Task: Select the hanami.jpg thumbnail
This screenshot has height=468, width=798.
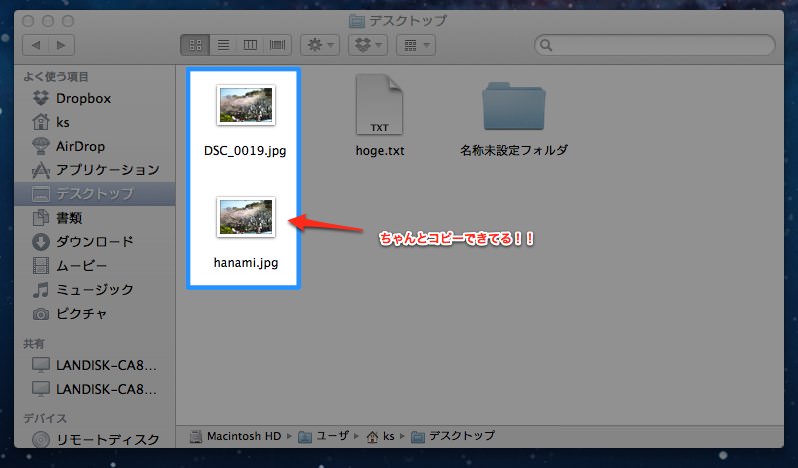Action: click(x=246, y=217)
